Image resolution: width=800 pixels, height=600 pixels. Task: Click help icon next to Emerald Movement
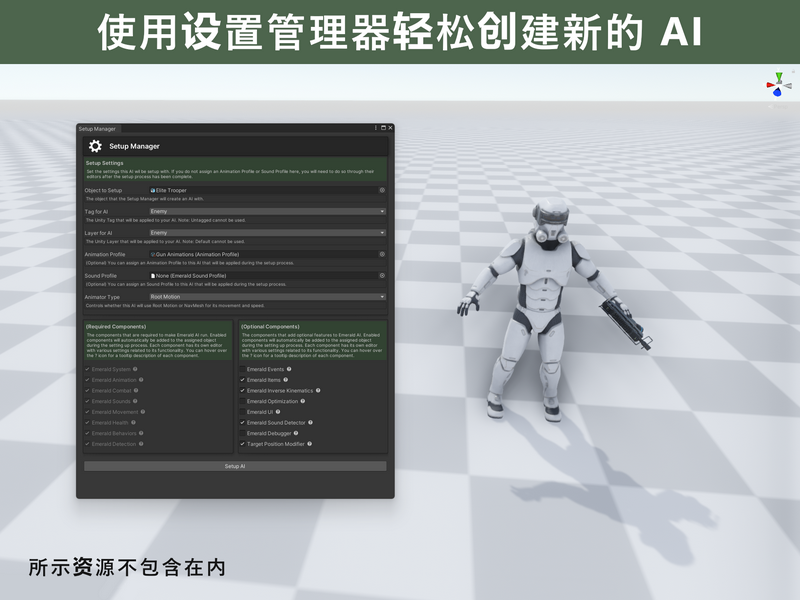(x=143, y=412)
